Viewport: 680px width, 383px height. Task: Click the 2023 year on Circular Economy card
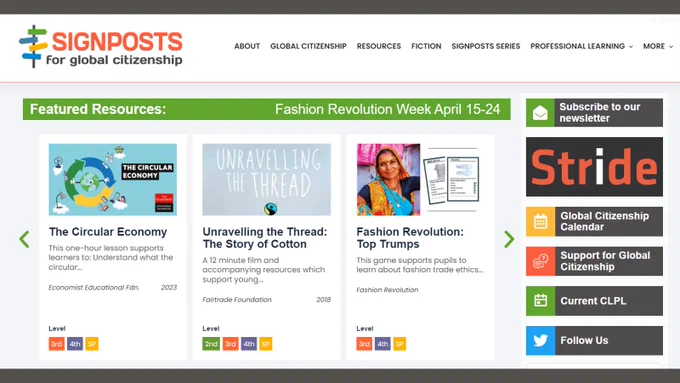click(169, 288)
